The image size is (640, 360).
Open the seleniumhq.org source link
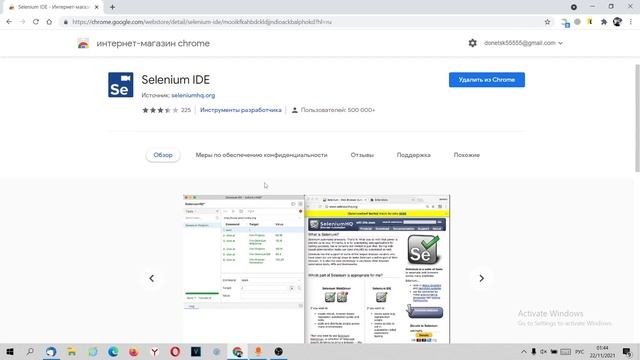pos(193,95)
